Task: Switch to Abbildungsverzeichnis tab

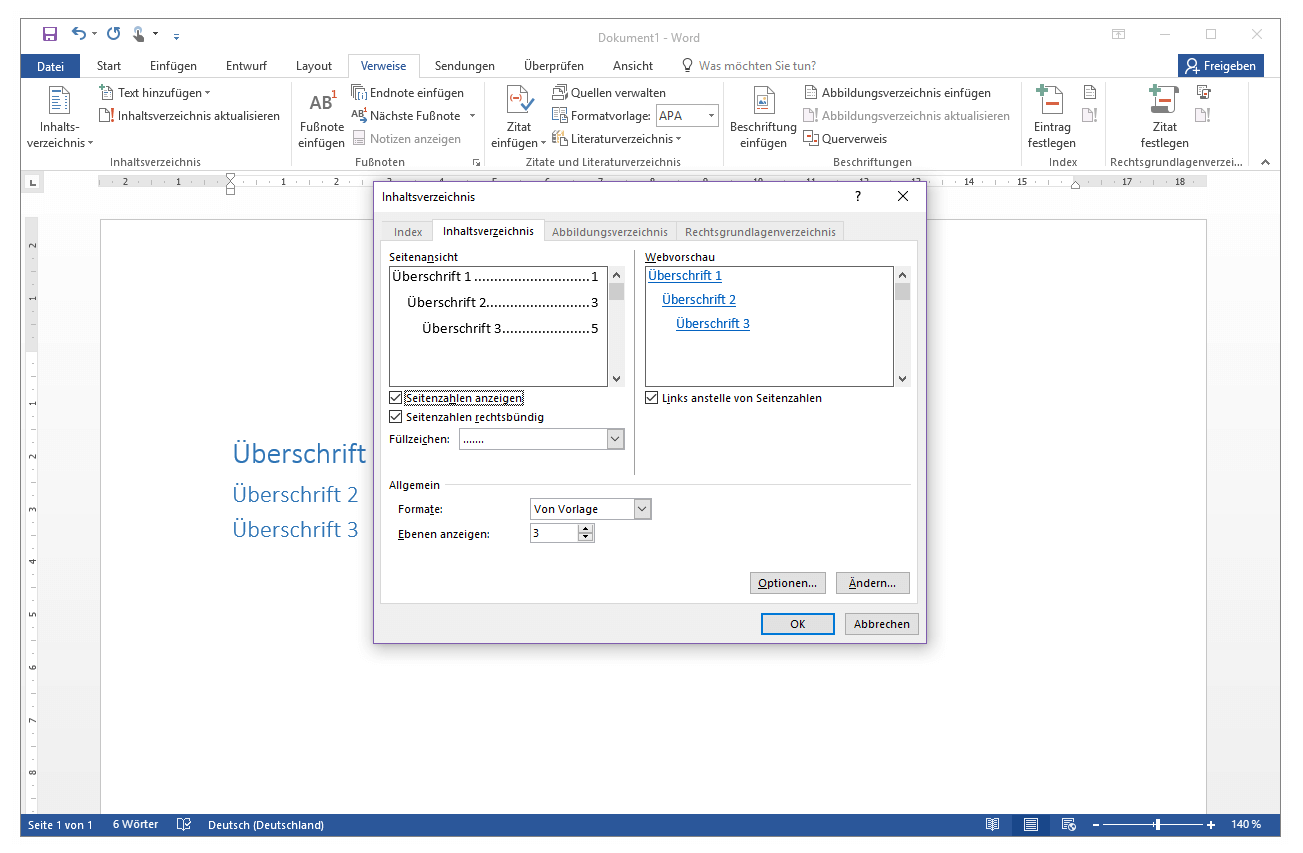Action: [x=610, y=232]
